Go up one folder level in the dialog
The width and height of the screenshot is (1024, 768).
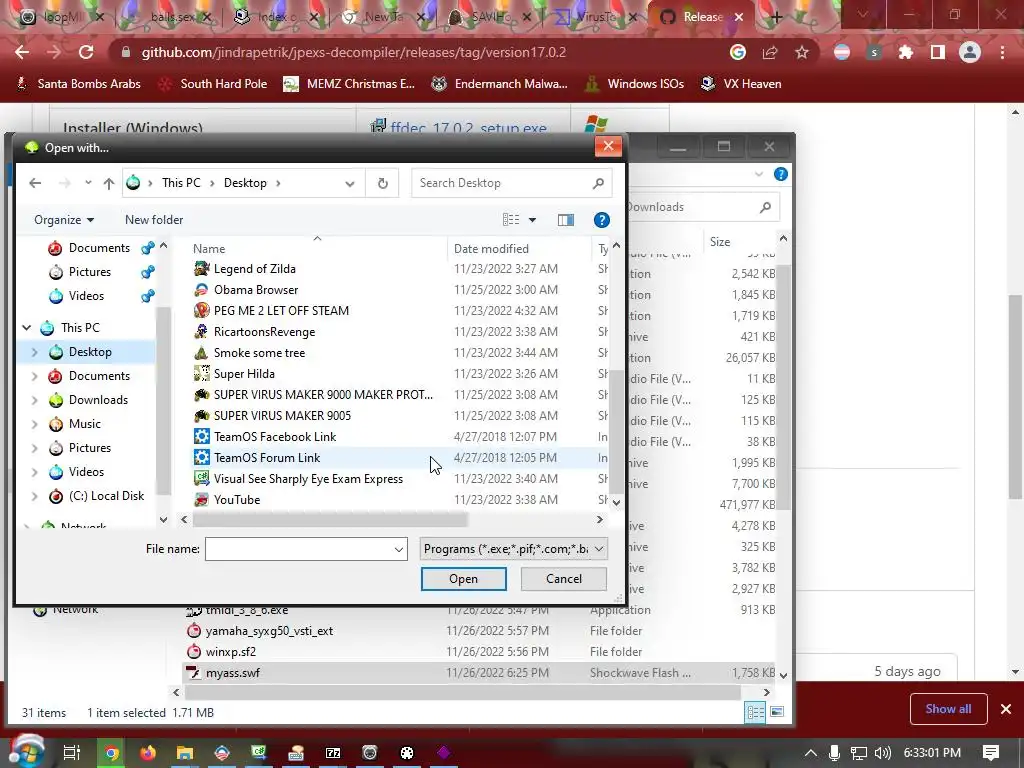point(109,183)
